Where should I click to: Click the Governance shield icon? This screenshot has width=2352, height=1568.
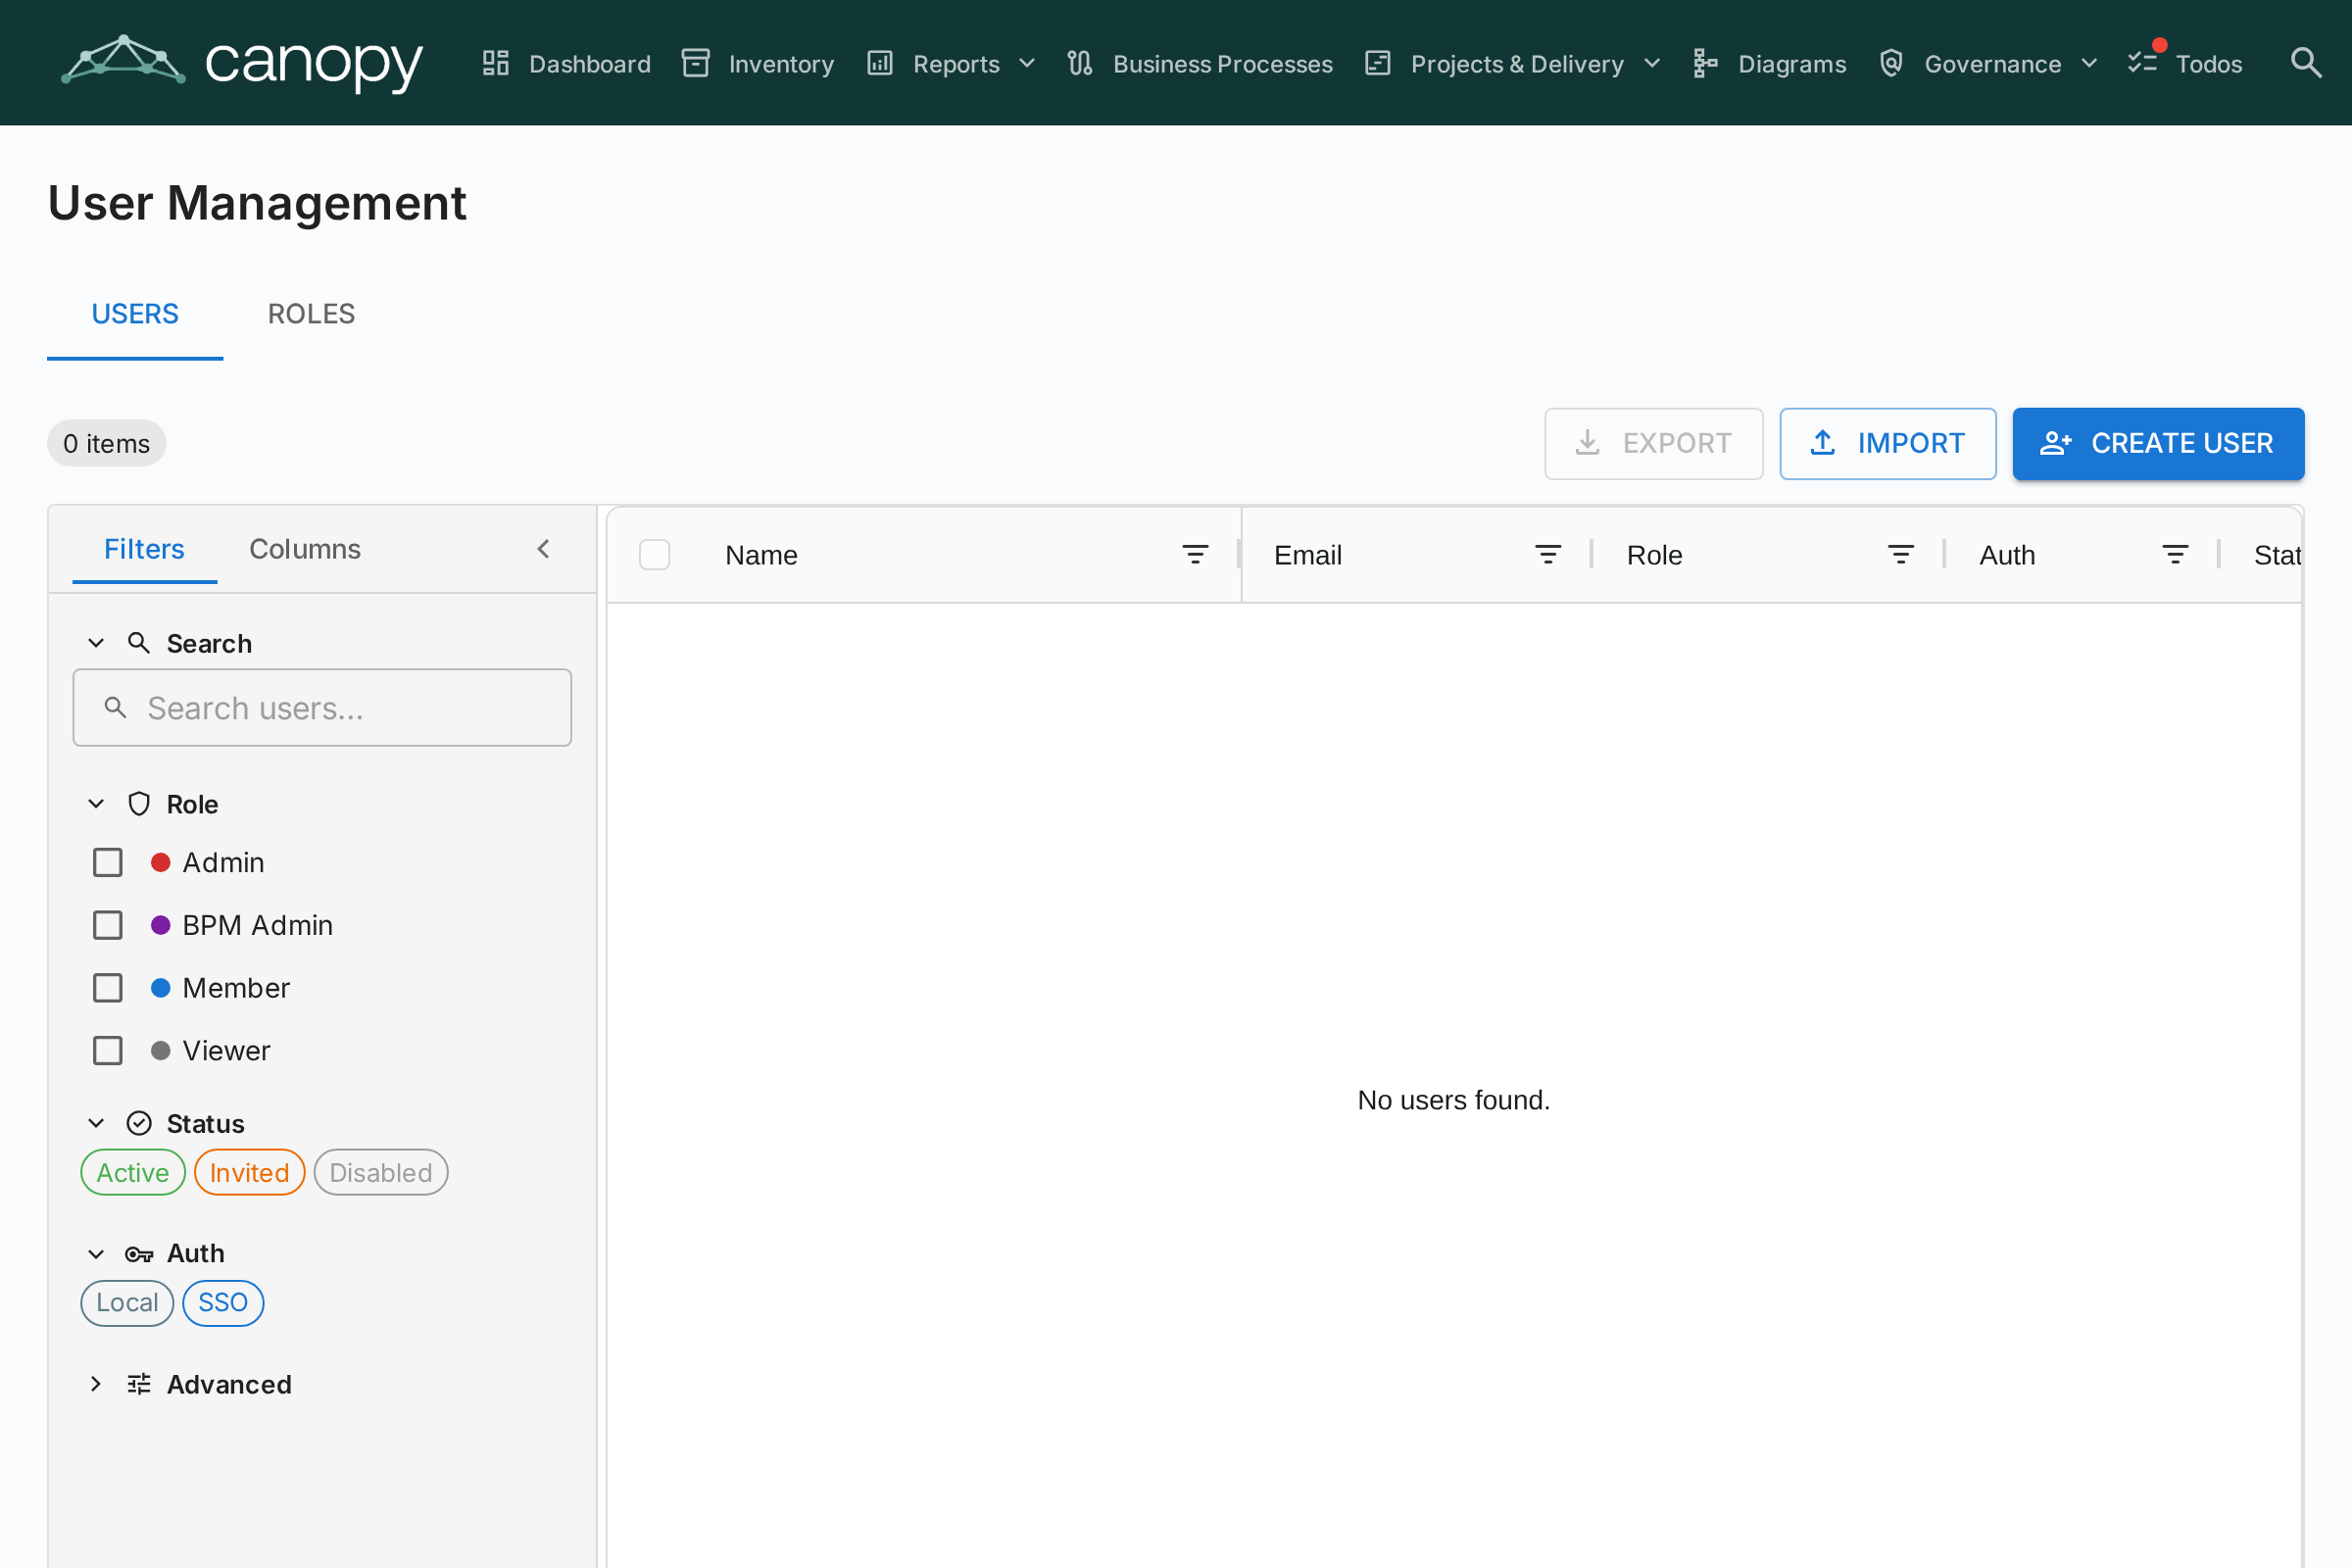pyautogui.click(x=1891, y=63)
